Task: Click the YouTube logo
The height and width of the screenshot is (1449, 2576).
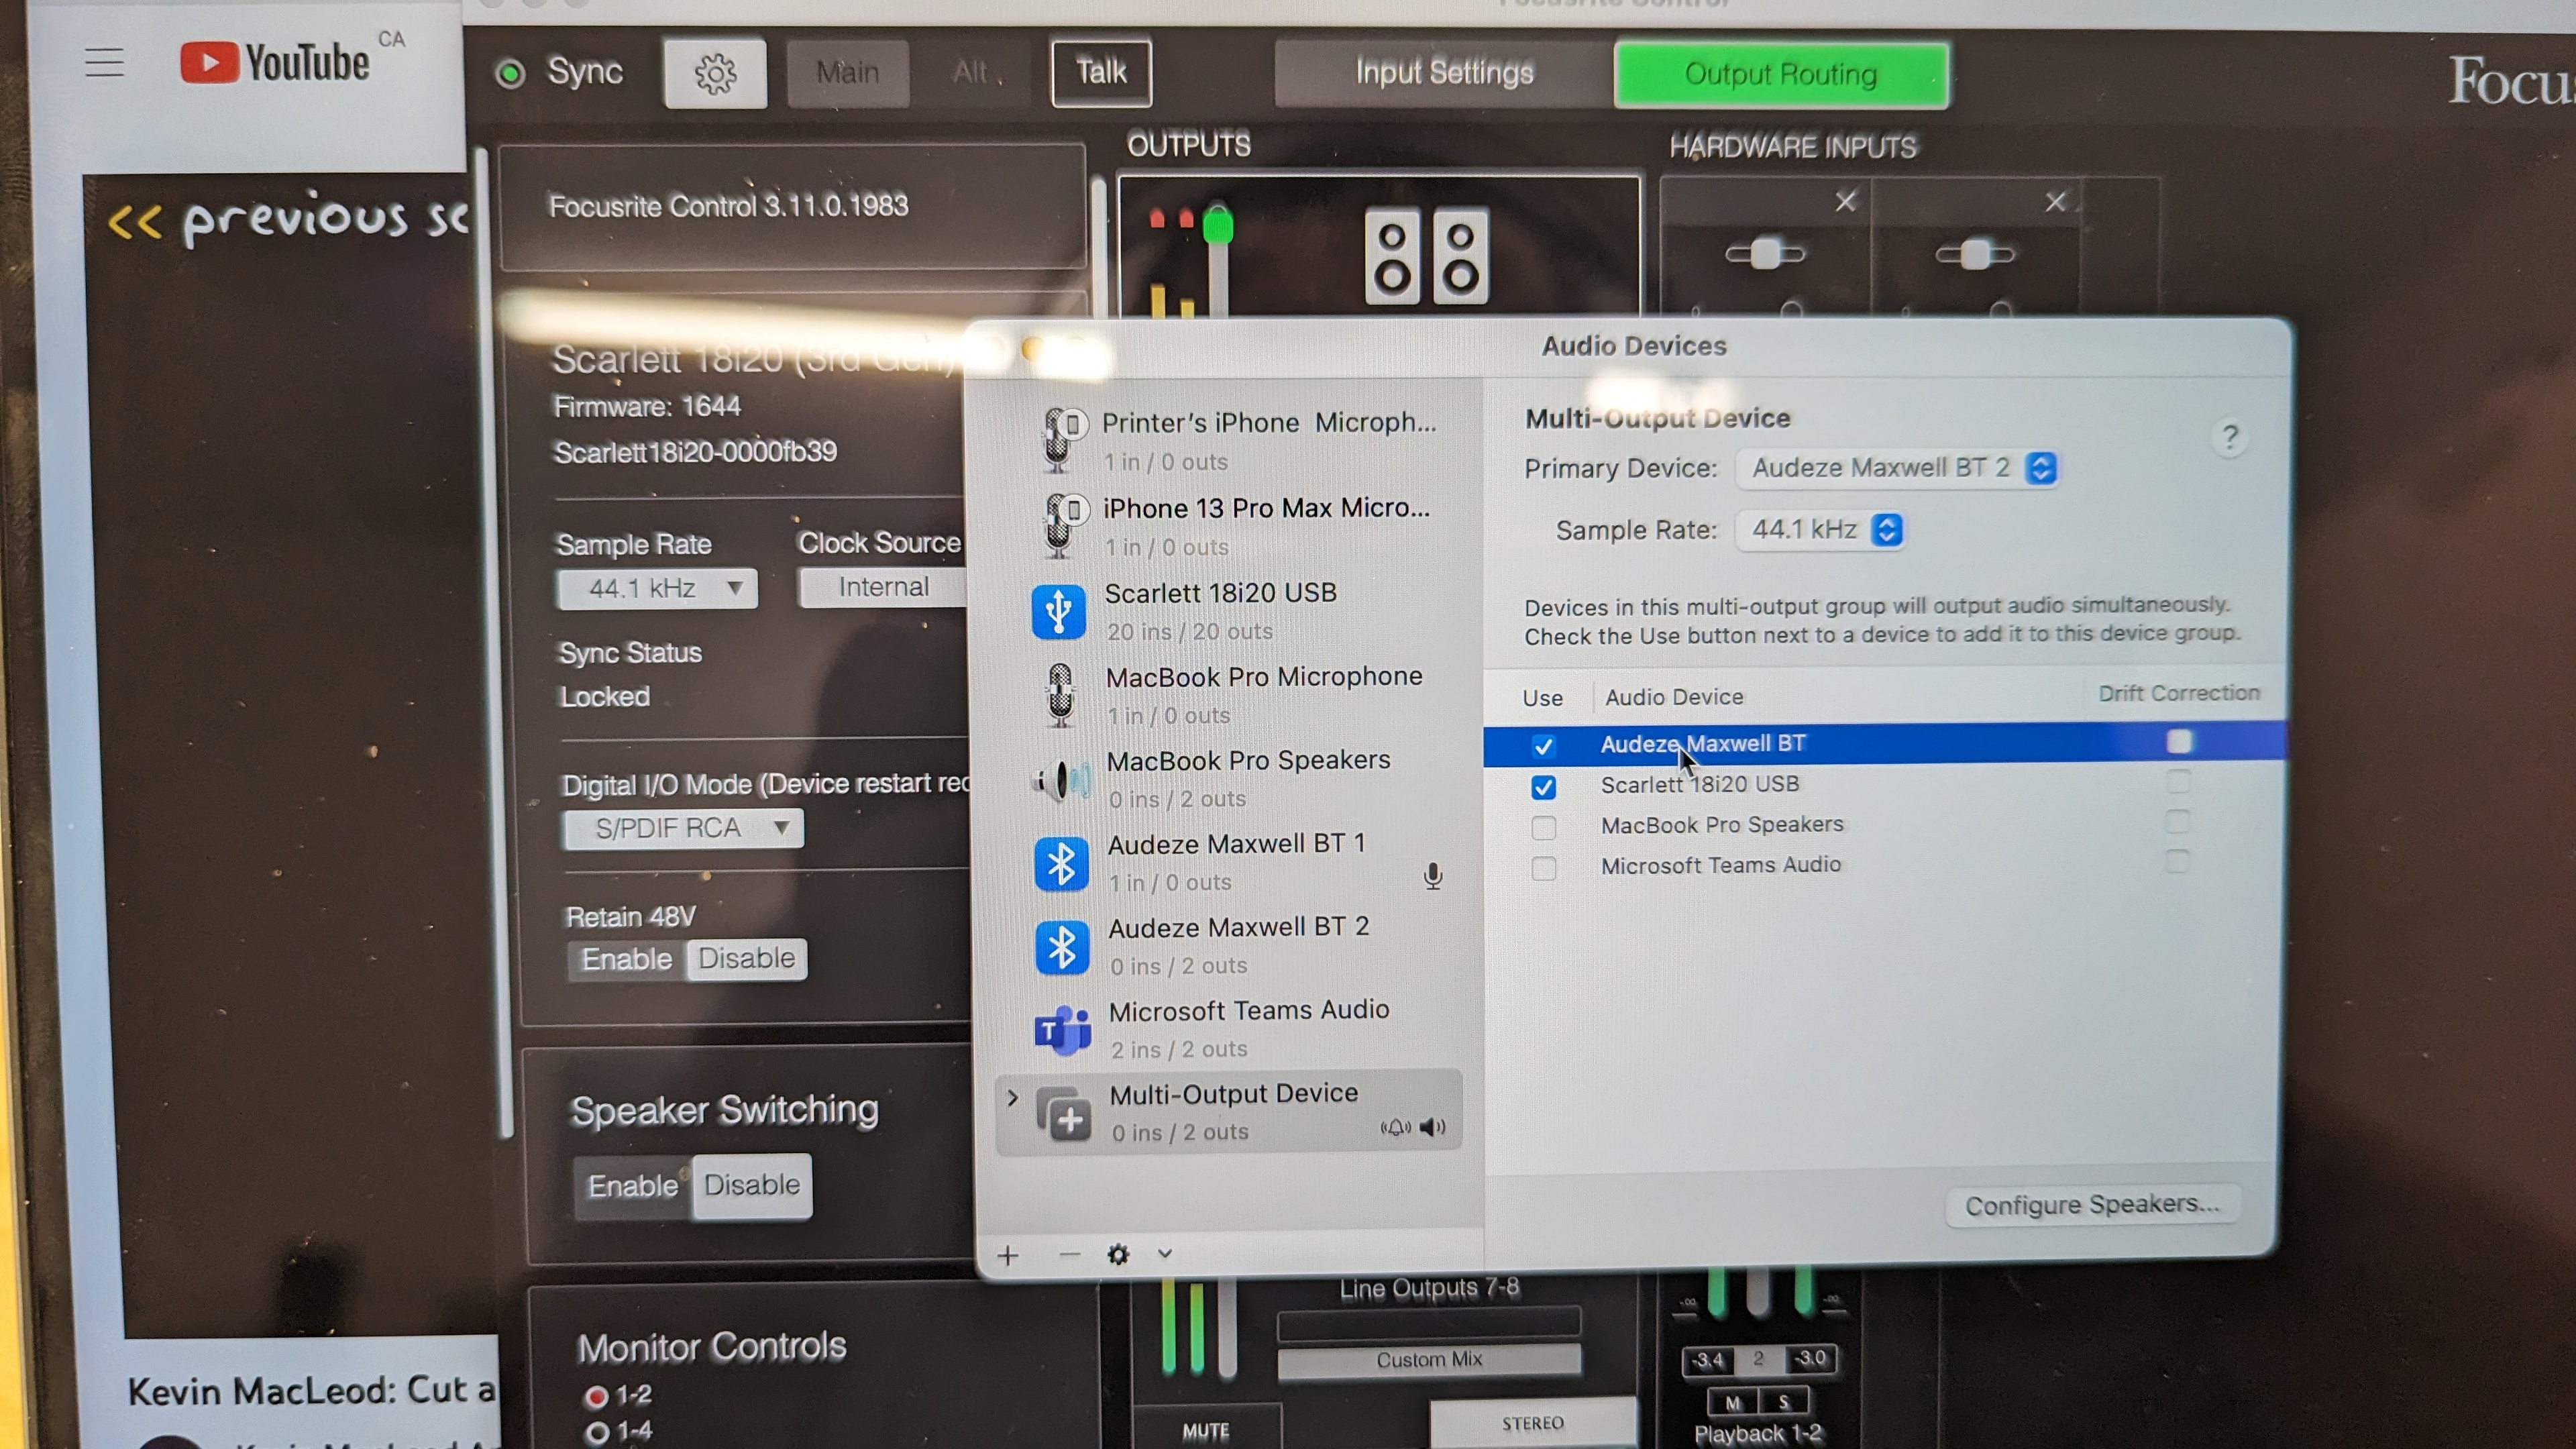Action: [275, 63]
